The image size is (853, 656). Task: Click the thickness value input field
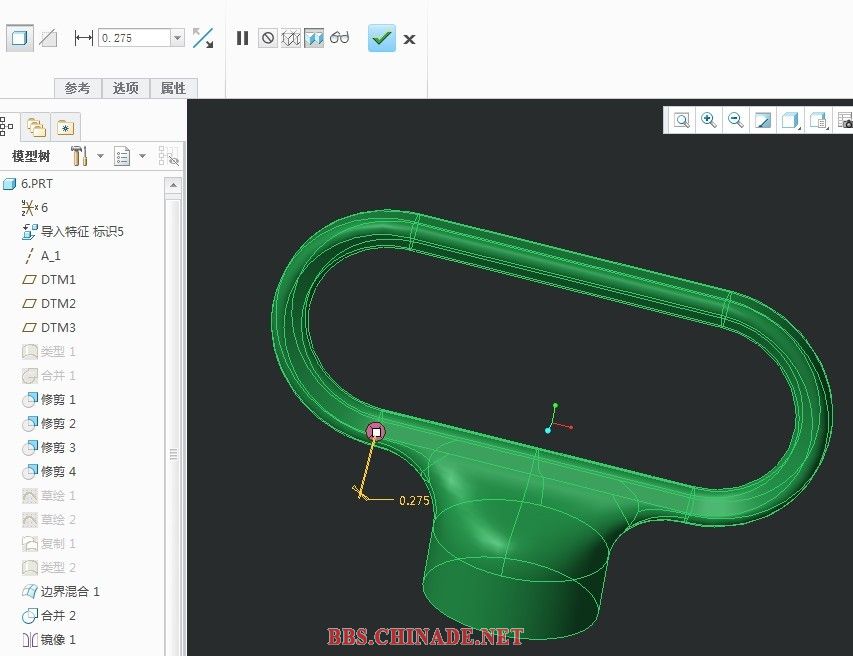pyautogui.click(x=134, y=38)
